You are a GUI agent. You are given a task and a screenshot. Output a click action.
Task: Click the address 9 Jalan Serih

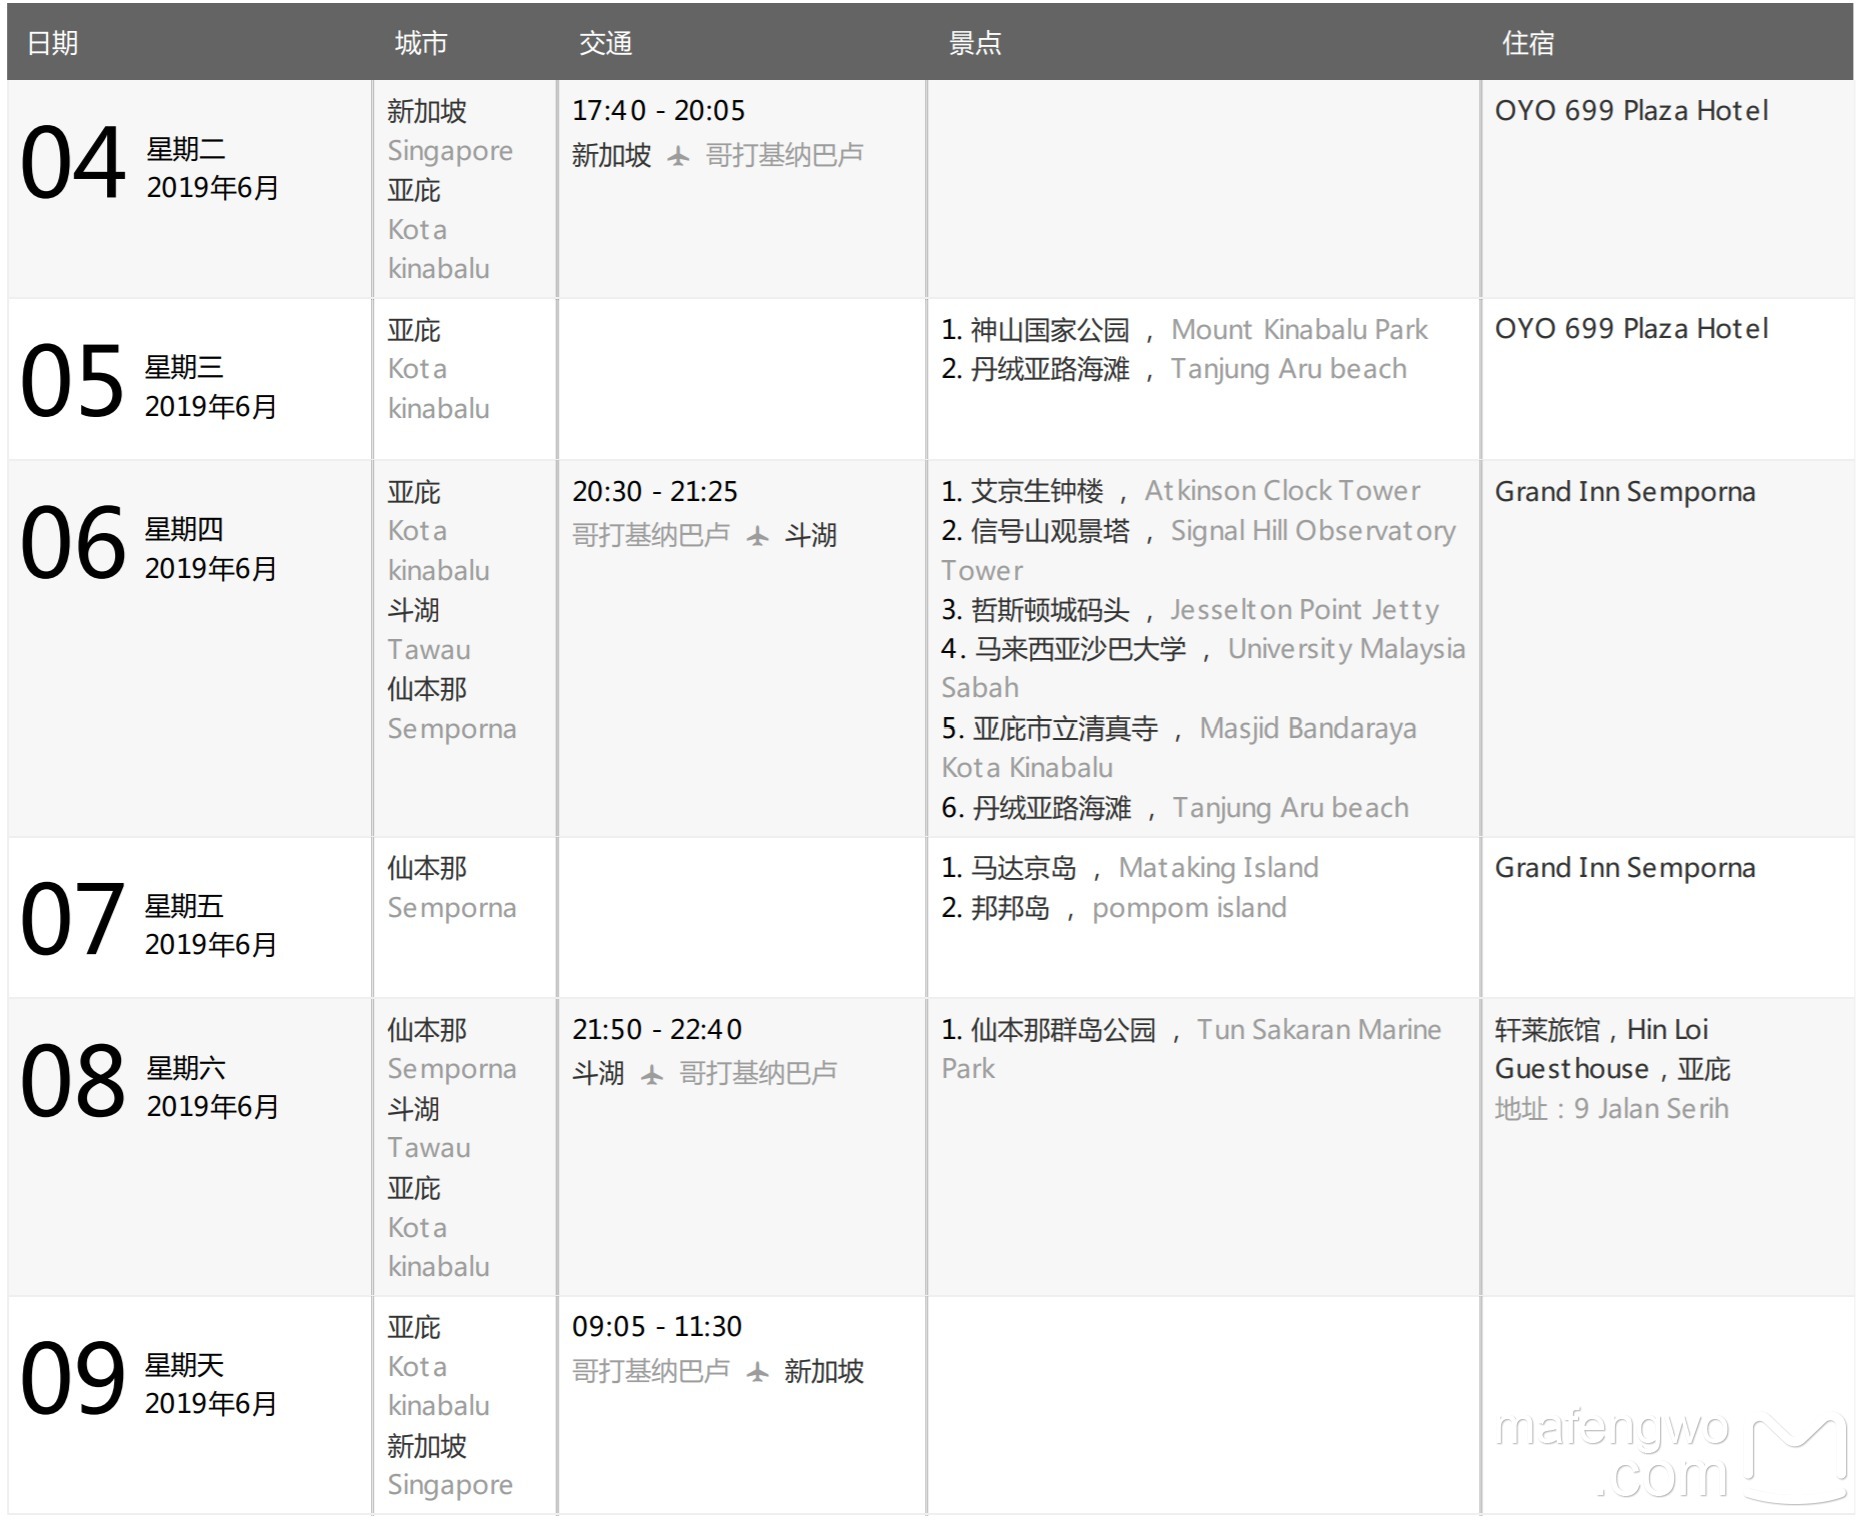click(x=1612, y=1109)
